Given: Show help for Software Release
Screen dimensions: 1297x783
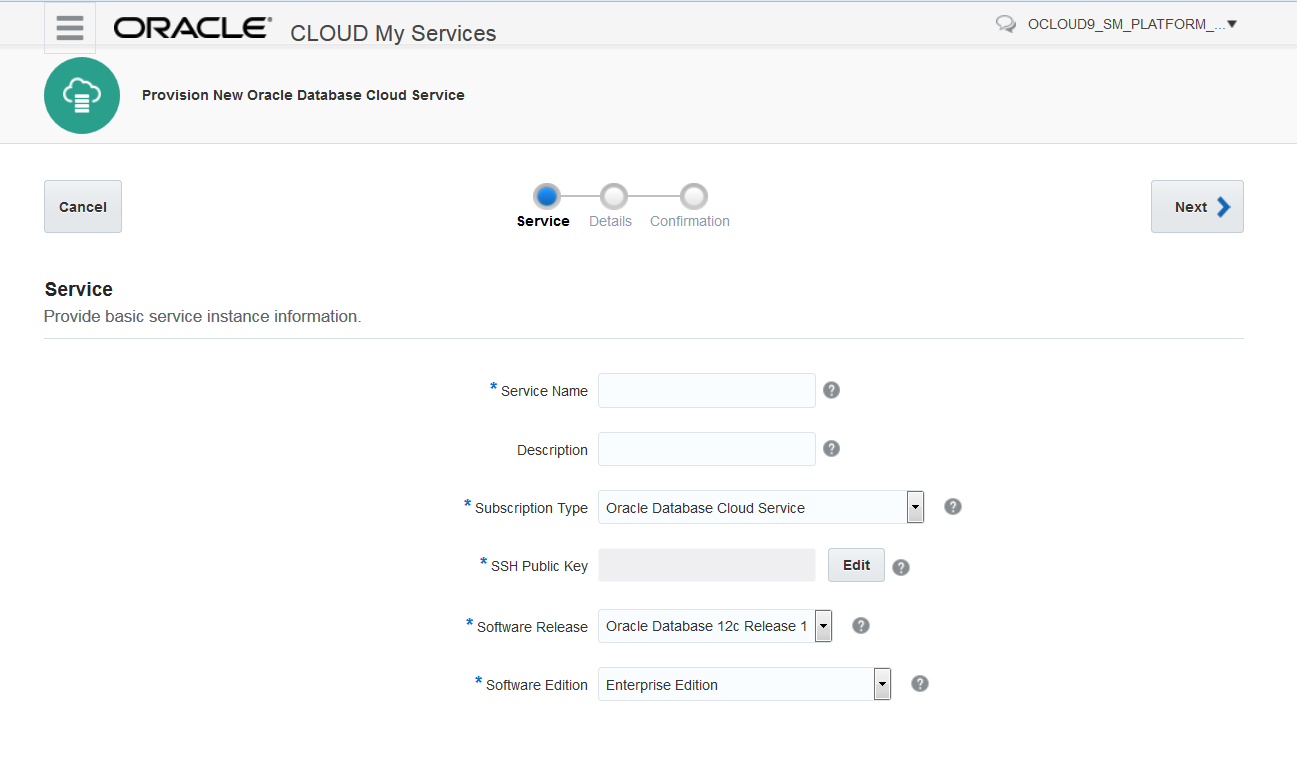Looking at the screenshot, I should tap(860, 626).
